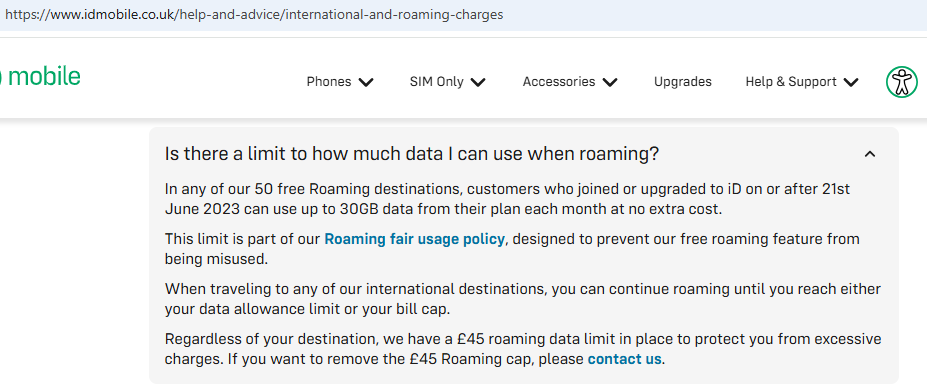927x391 pixels.
Task: Click the 30GB data limit paragraph
Action: click(x=507, y=199)
